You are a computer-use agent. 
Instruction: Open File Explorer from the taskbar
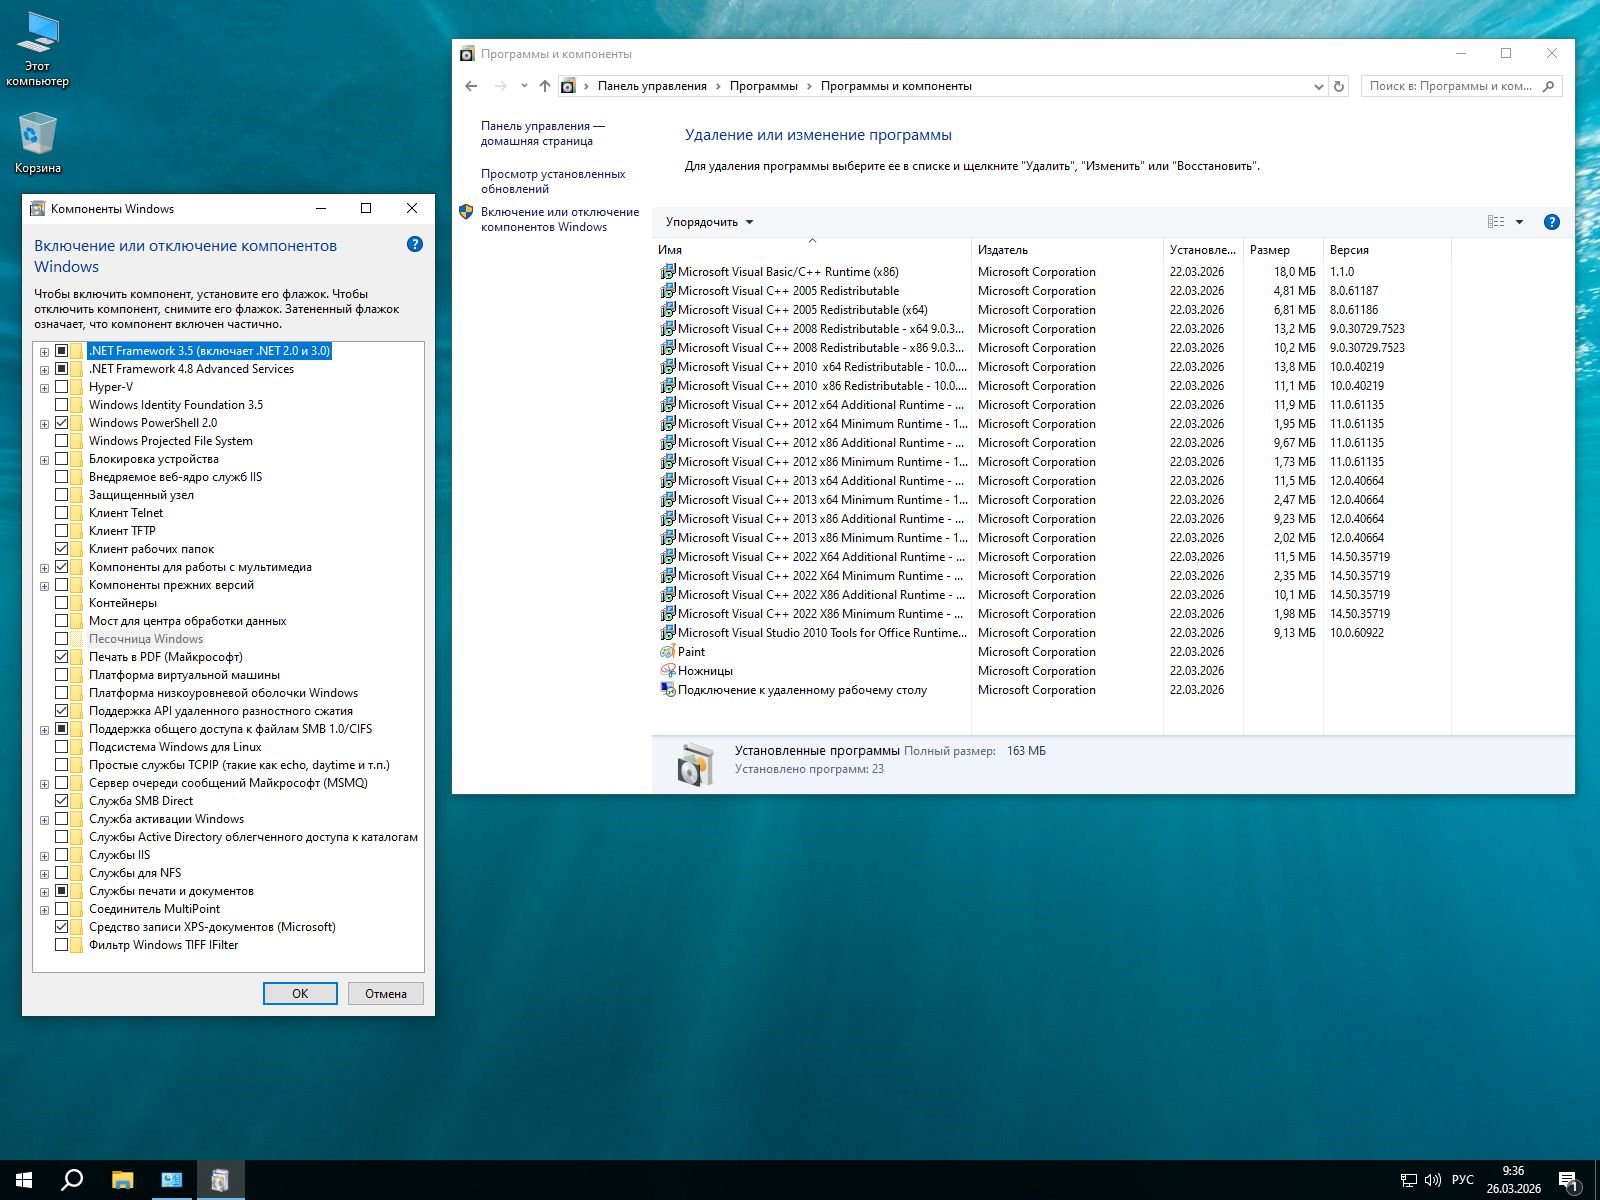122,1180
